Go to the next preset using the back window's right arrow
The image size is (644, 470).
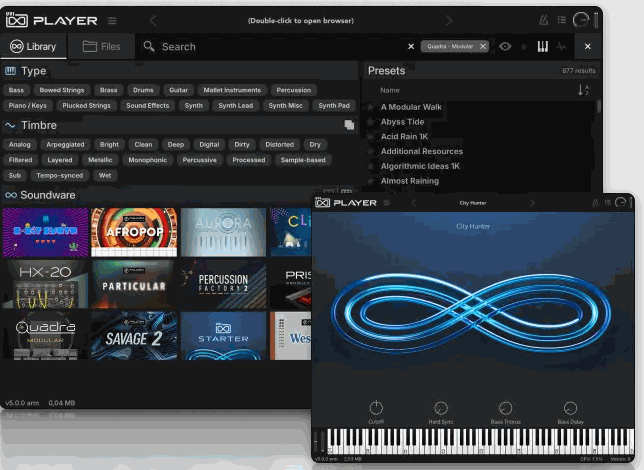point(449,21)
